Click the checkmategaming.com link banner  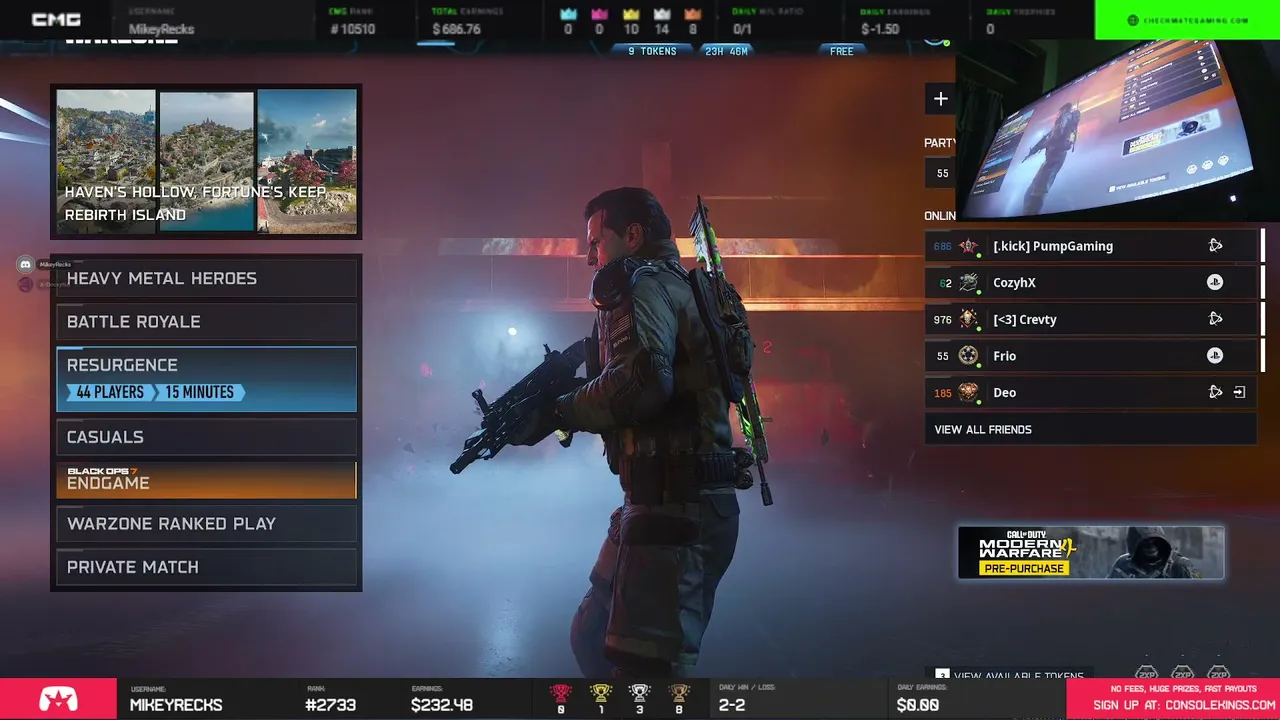tap(1187, 20)
